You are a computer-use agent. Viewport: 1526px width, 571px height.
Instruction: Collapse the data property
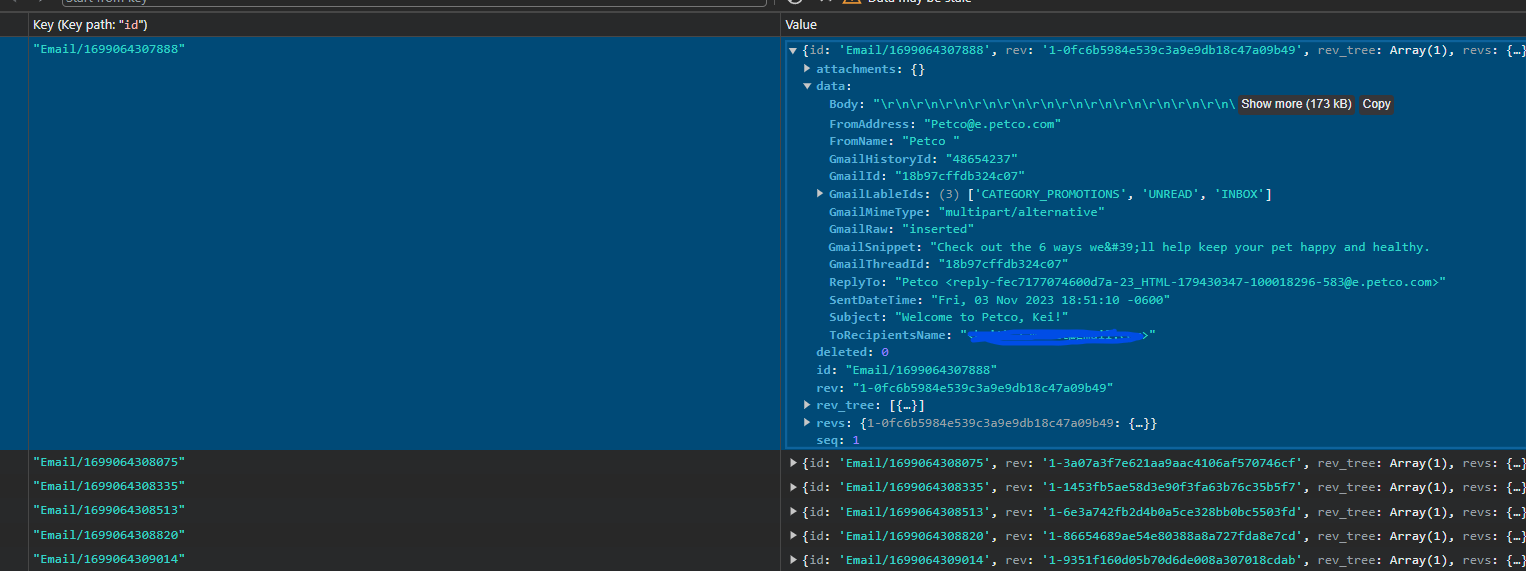point(808,87)
